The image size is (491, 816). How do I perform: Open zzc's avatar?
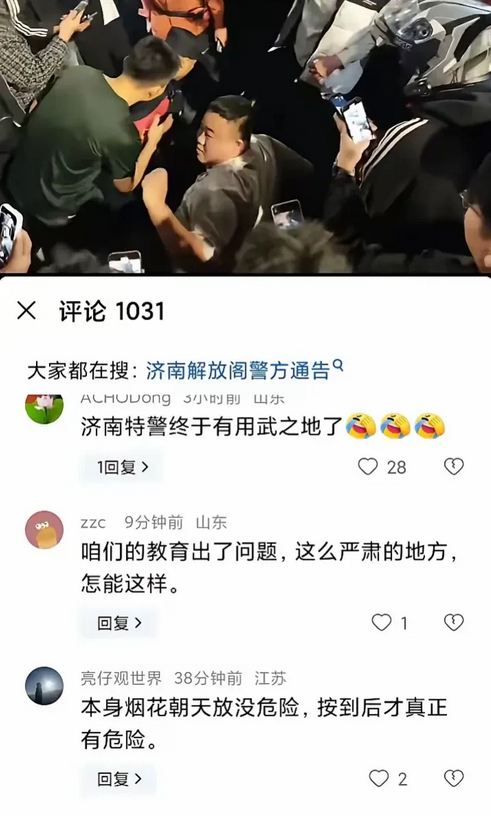(x=44, y=530)
